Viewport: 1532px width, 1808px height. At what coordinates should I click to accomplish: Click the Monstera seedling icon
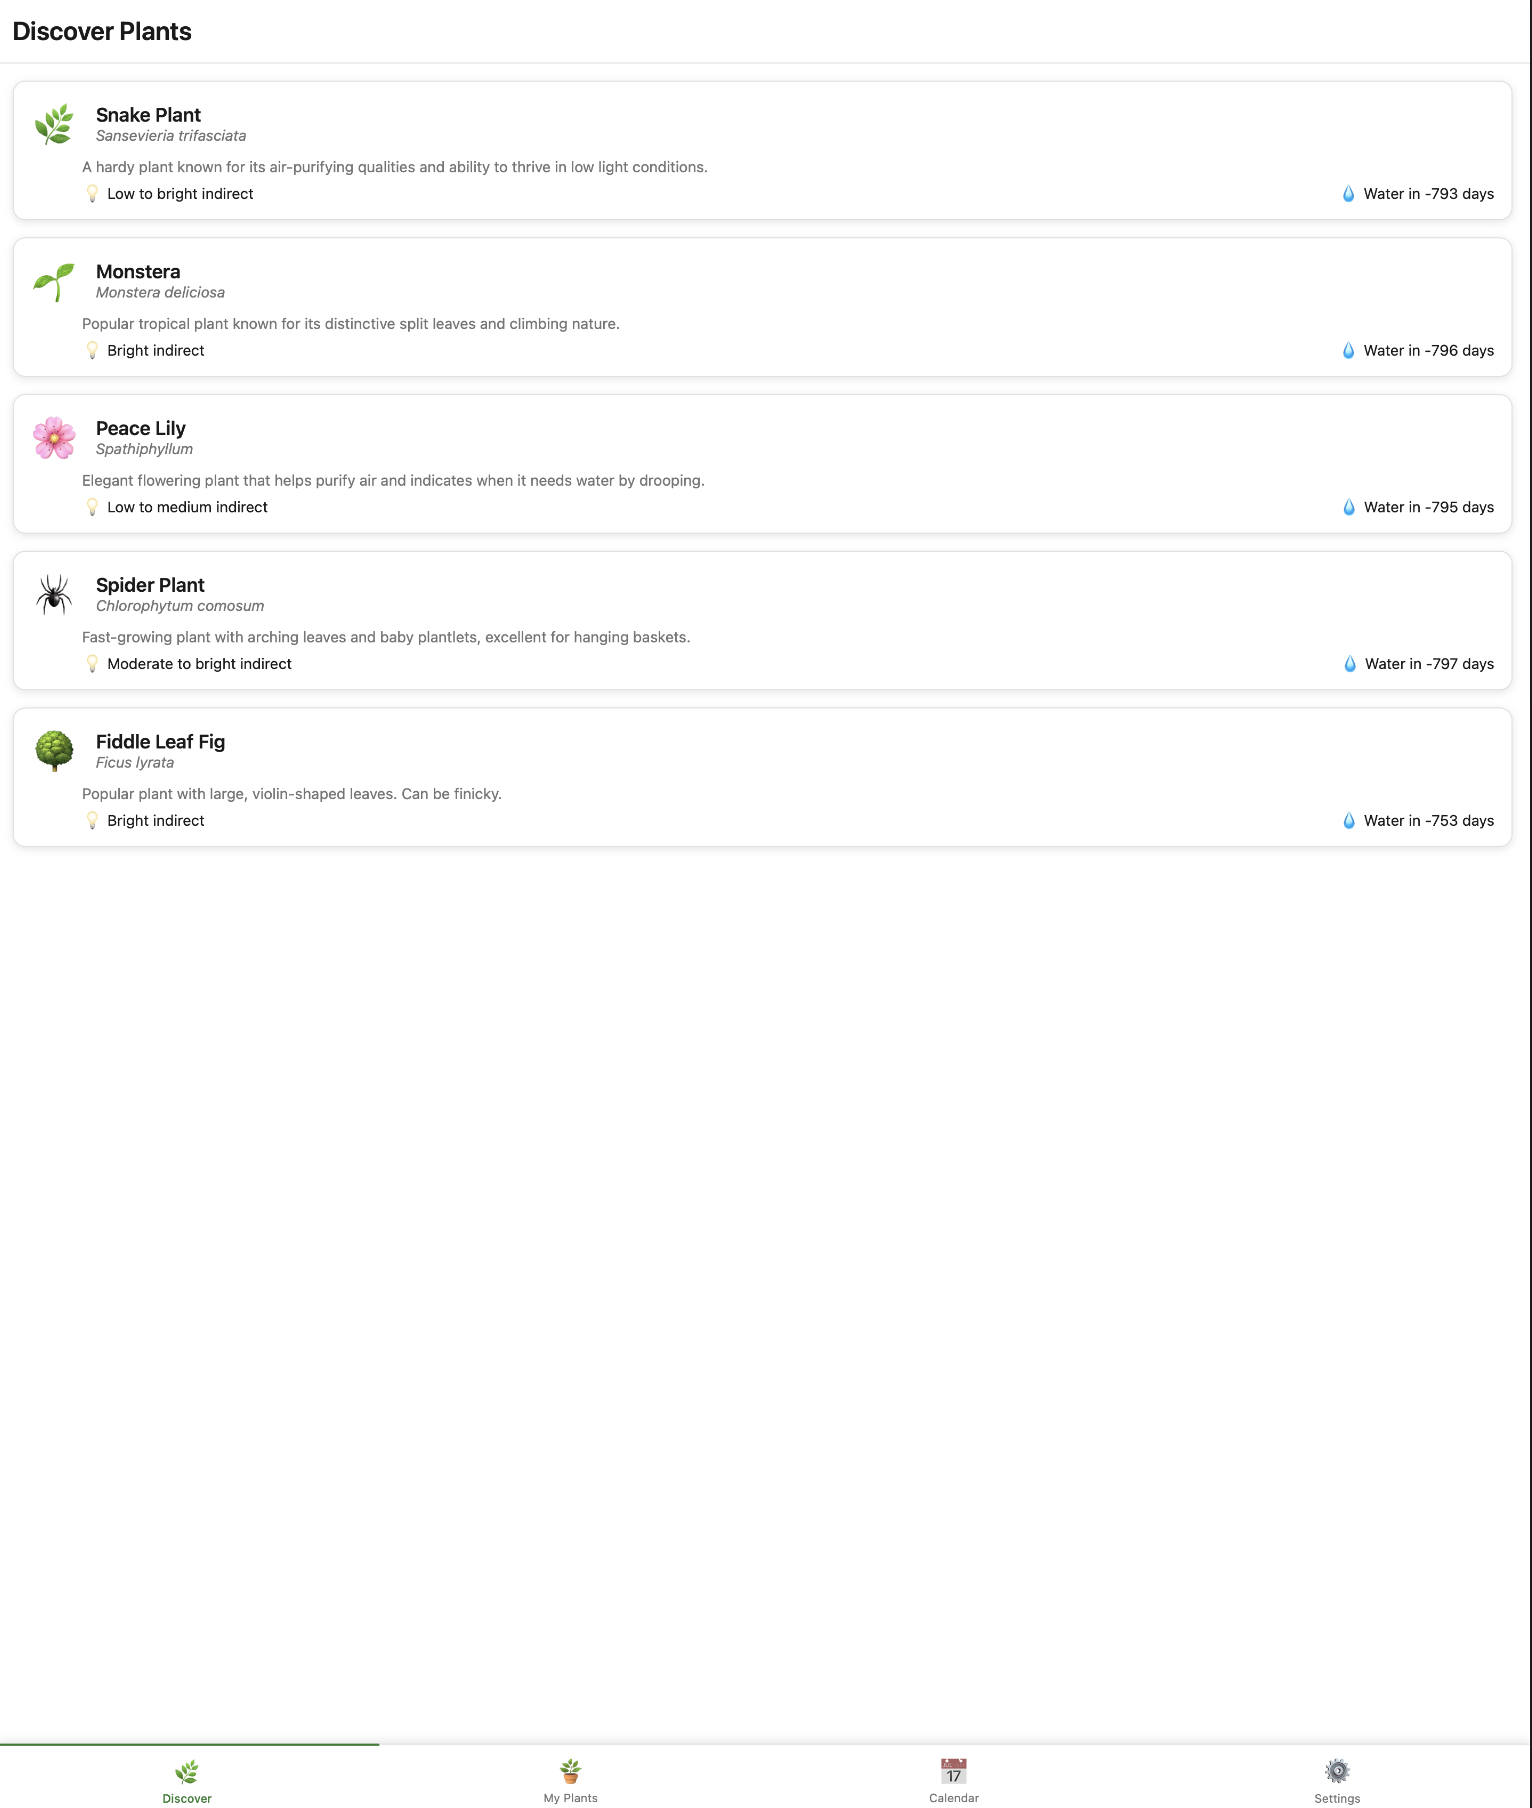(55, 280)
